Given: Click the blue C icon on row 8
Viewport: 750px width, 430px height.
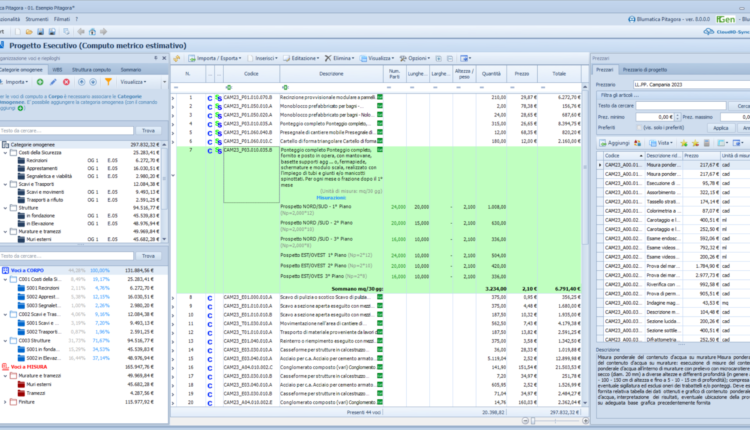Looking at the screenshot, I should tap(210, 298).
